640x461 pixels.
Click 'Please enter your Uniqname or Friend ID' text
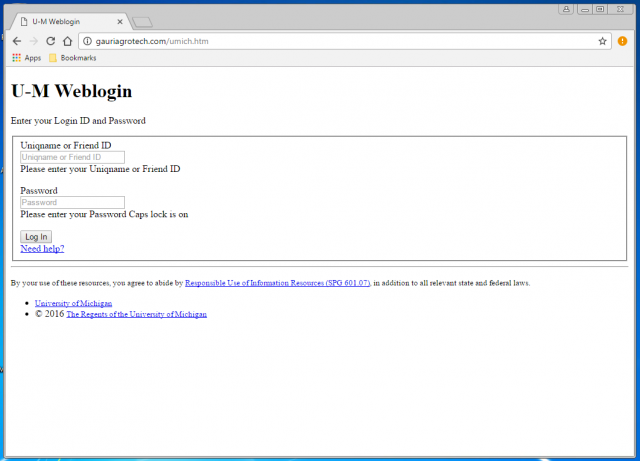[x=100, y=169]
